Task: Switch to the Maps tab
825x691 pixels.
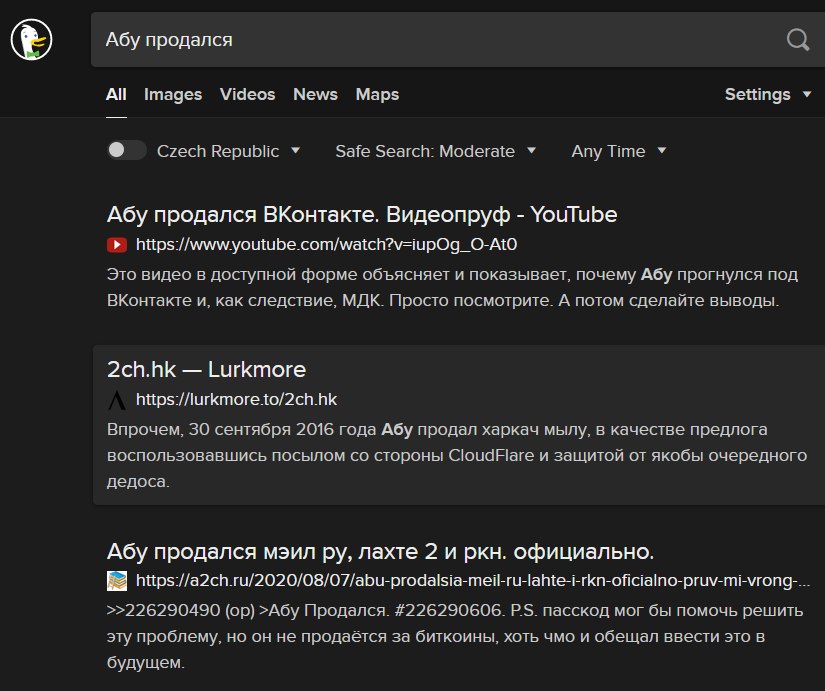Action: 377,94
